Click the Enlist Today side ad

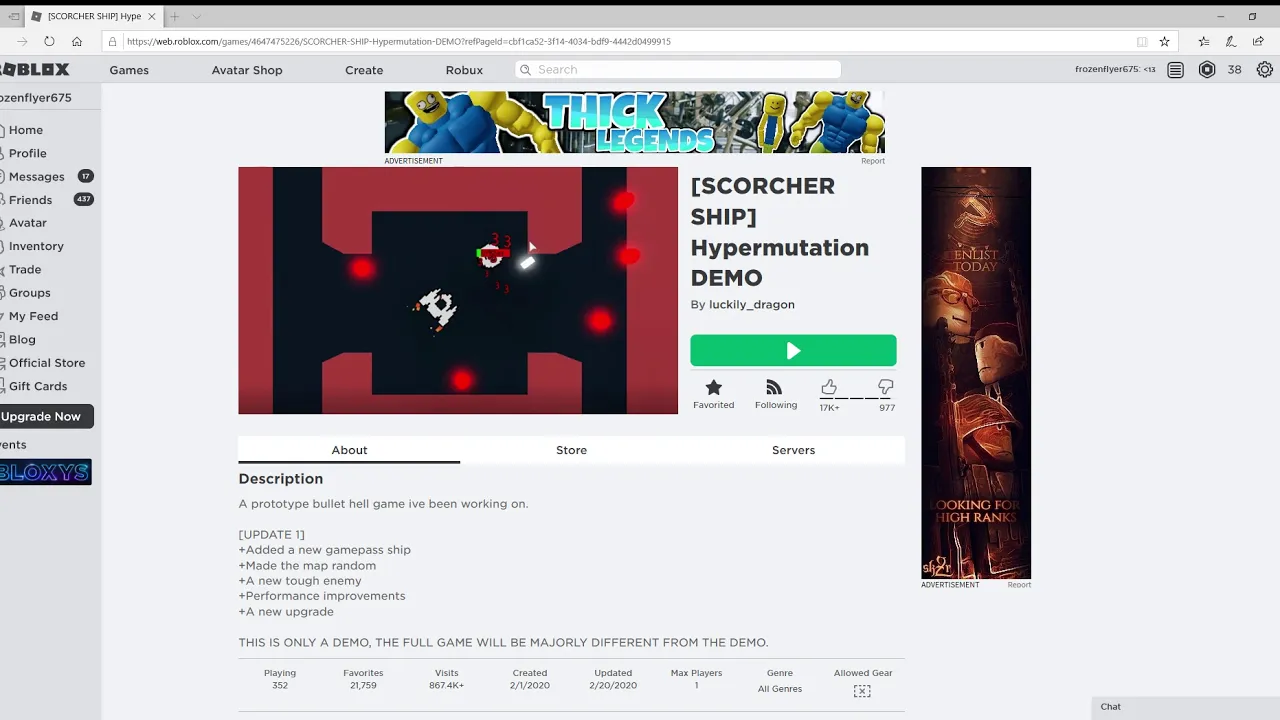[x=976, y=373]
